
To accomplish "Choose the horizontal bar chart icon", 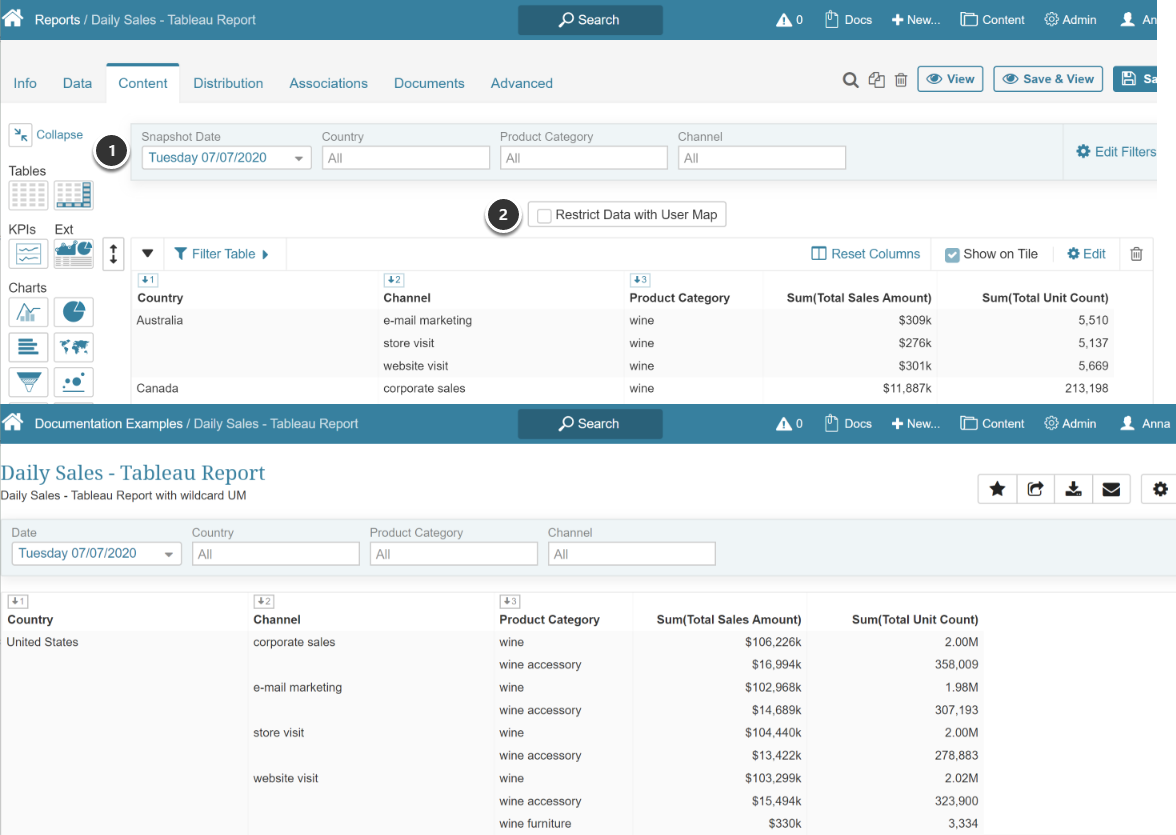I will point(28,347).
